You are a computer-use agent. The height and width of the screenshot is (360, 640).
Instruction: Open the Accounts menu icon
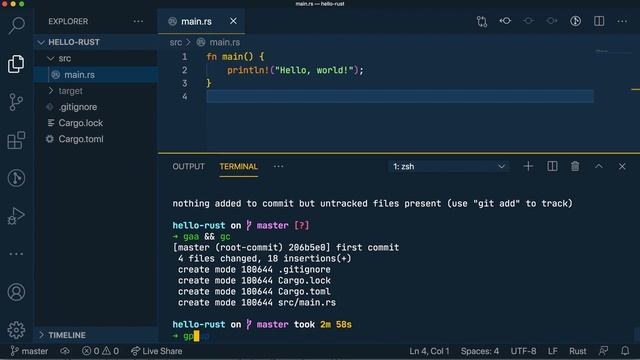click(x=16, y=292)
